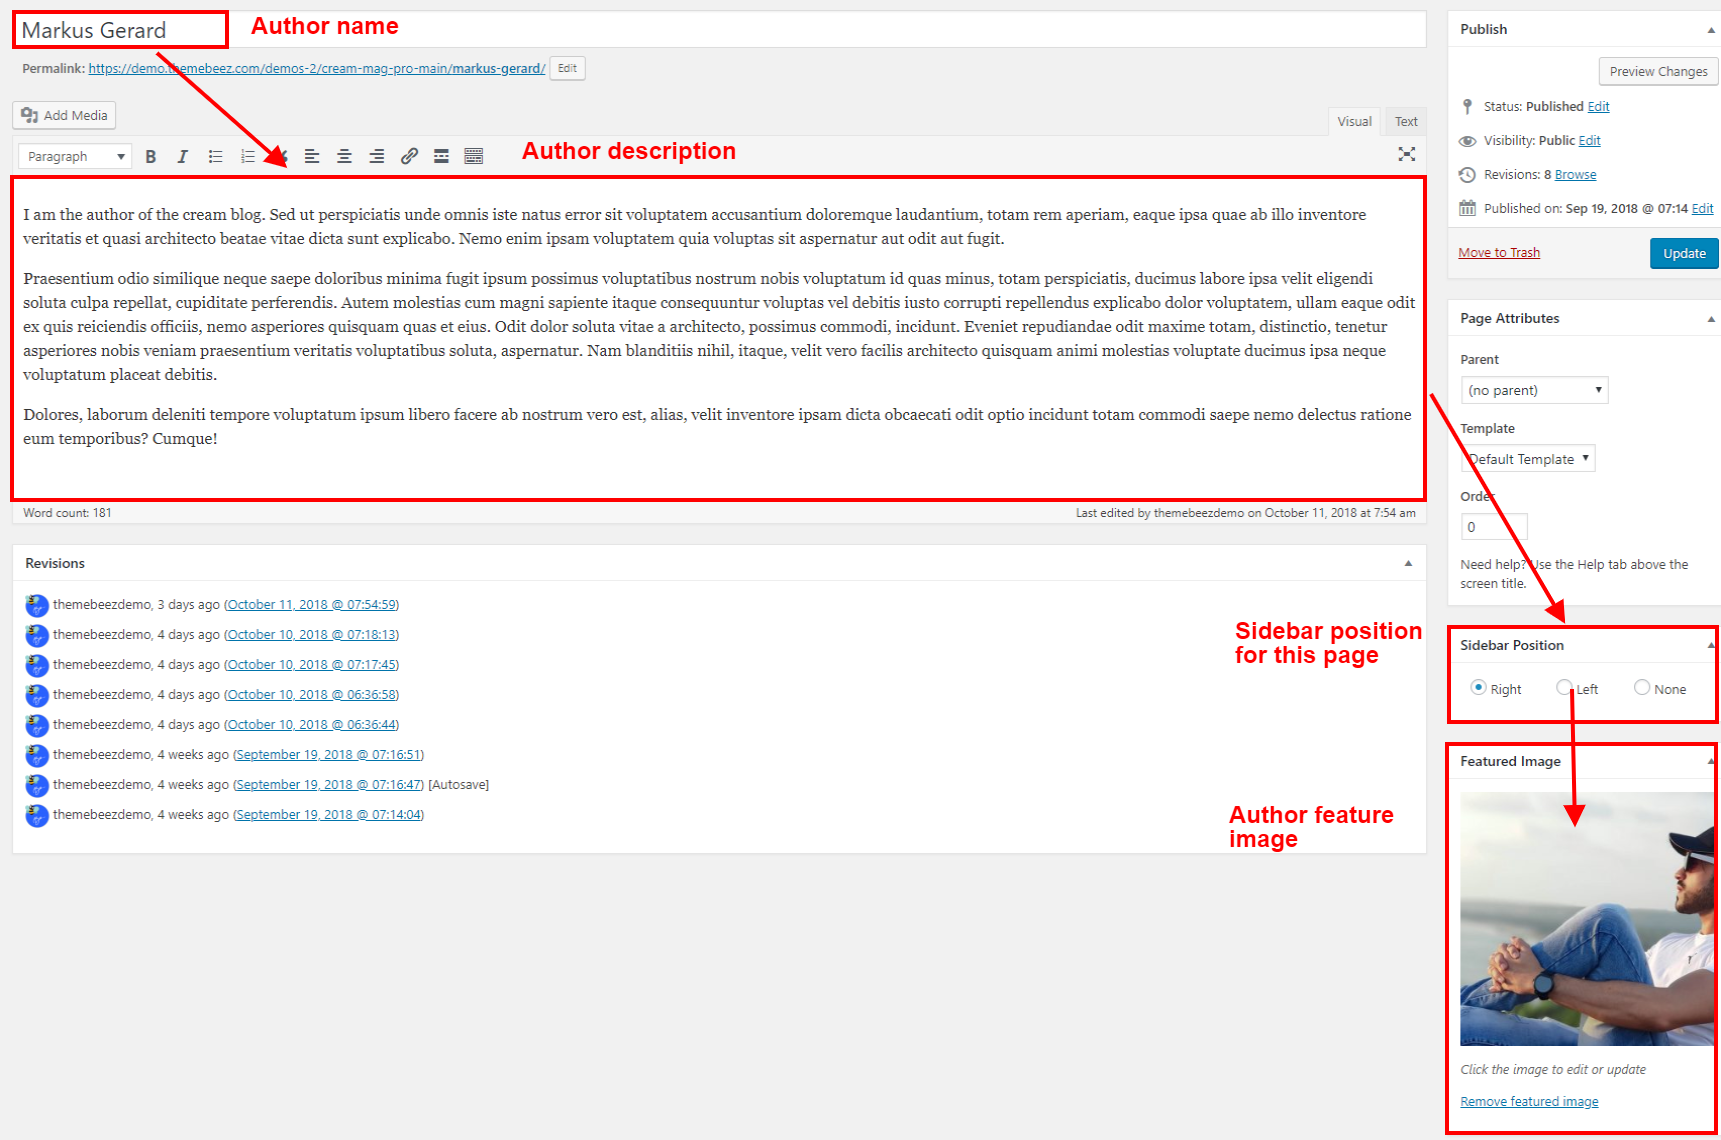1721x1140 pixels.
Task: Click avatar beside 07:14:04 revision
Action: click(37, 815)
